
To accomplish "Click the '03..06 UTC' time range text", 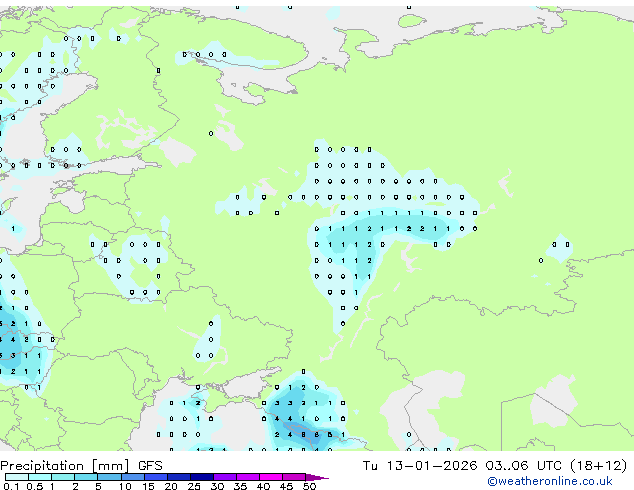I will (x=523, y=466).
